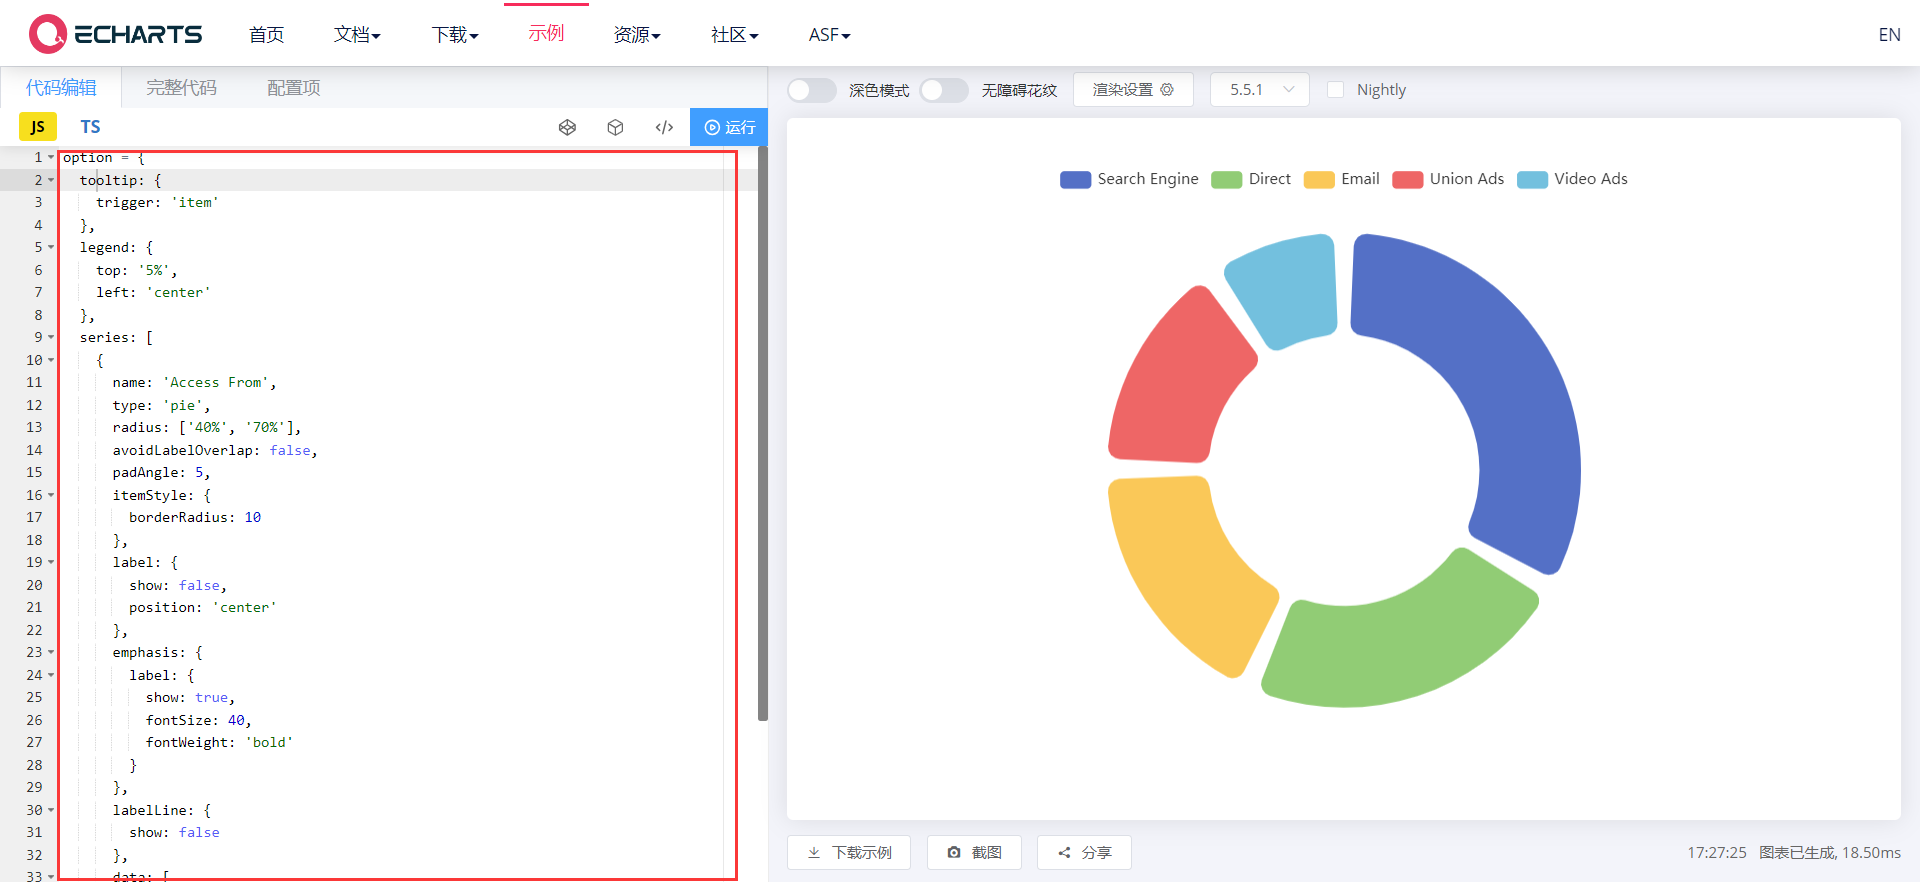The height and width of the screenshot is (882, 1920).
Task: Click code line "padAngle: 5,"
Action: click(x=161, y=472)
